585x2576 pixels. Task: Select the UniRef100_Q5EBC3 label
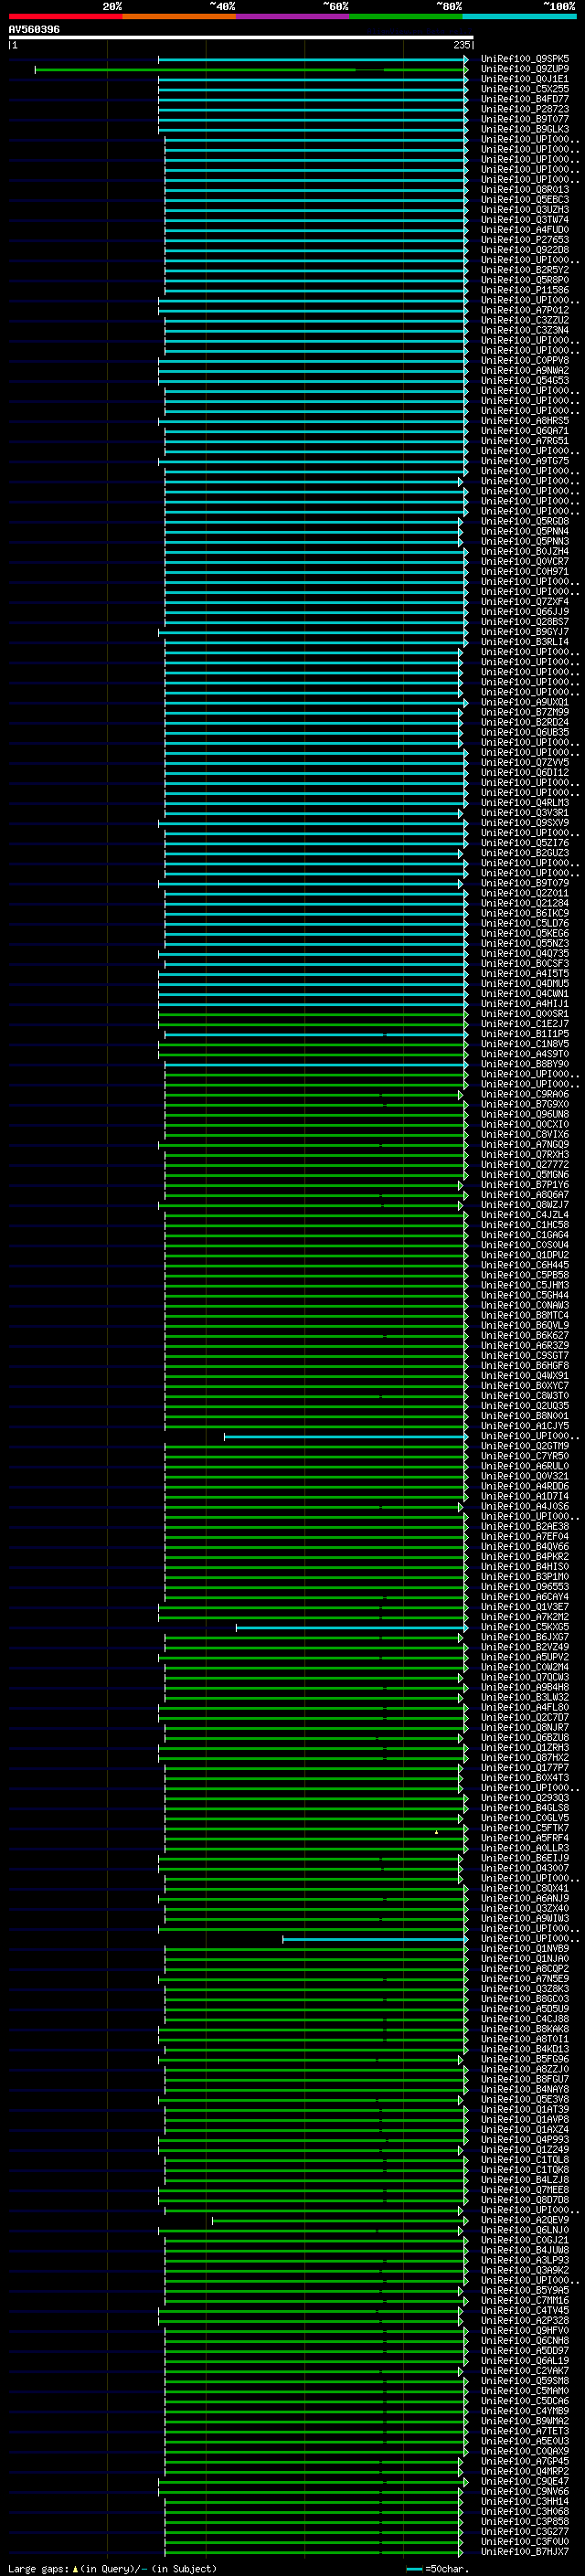coord(525,199)
